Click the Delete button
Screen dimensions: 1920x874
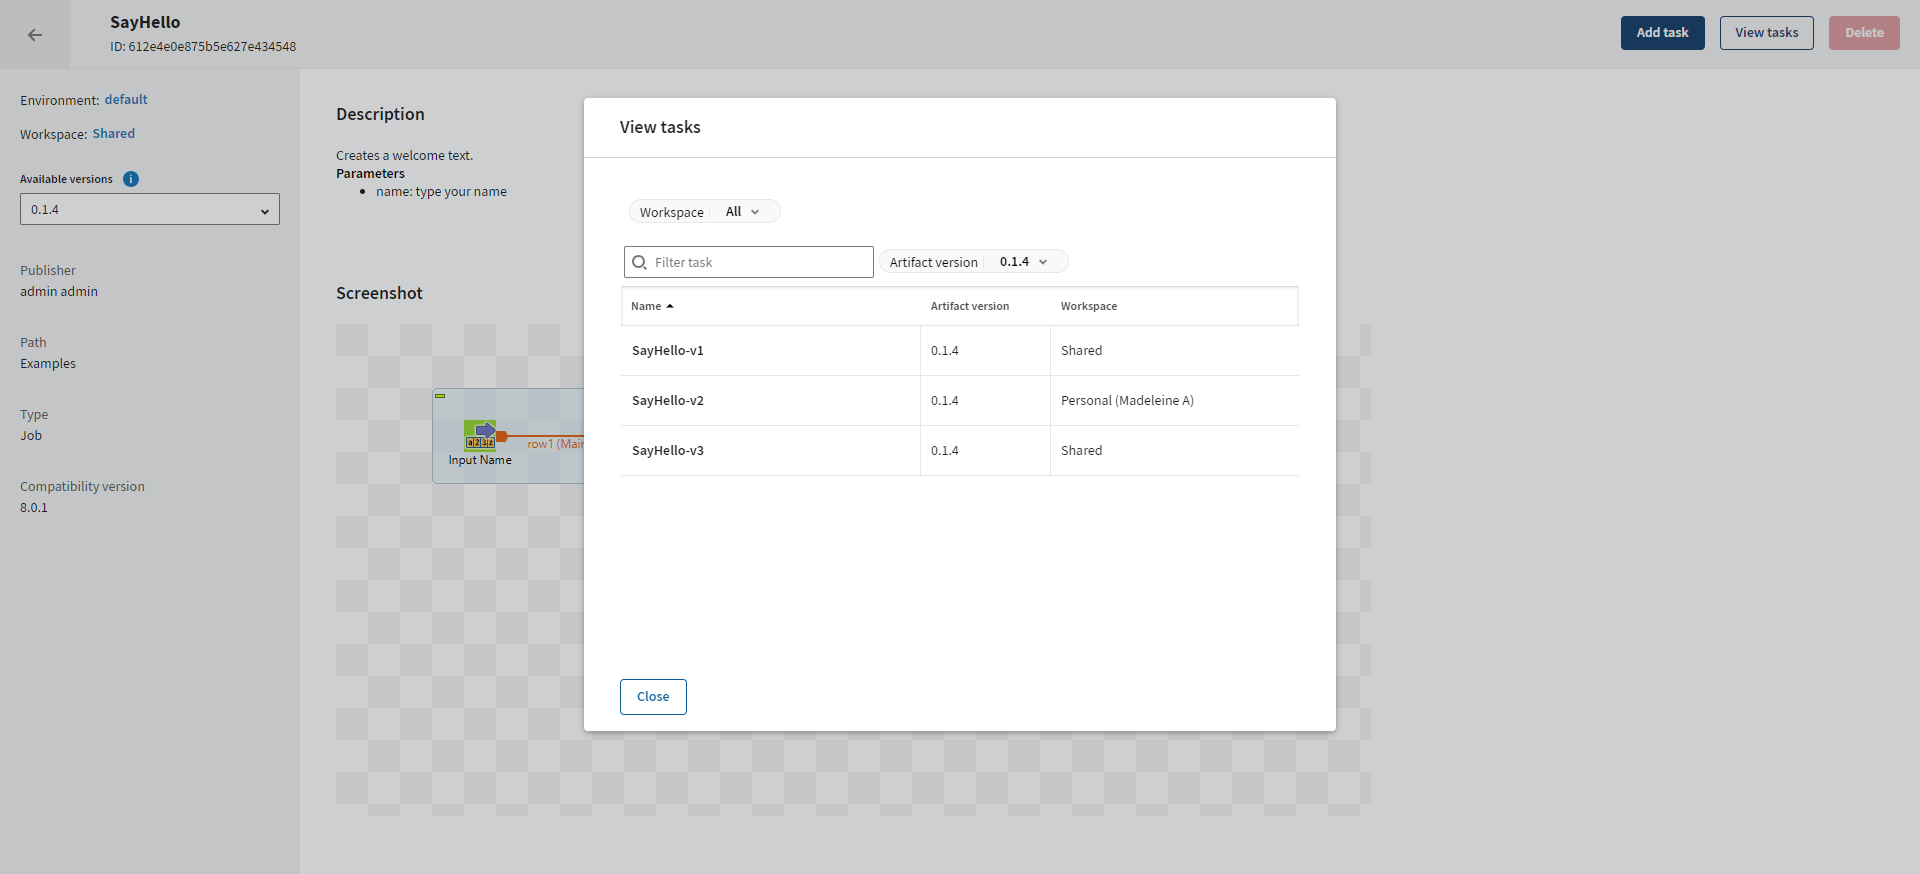(x=1864, y=33)
